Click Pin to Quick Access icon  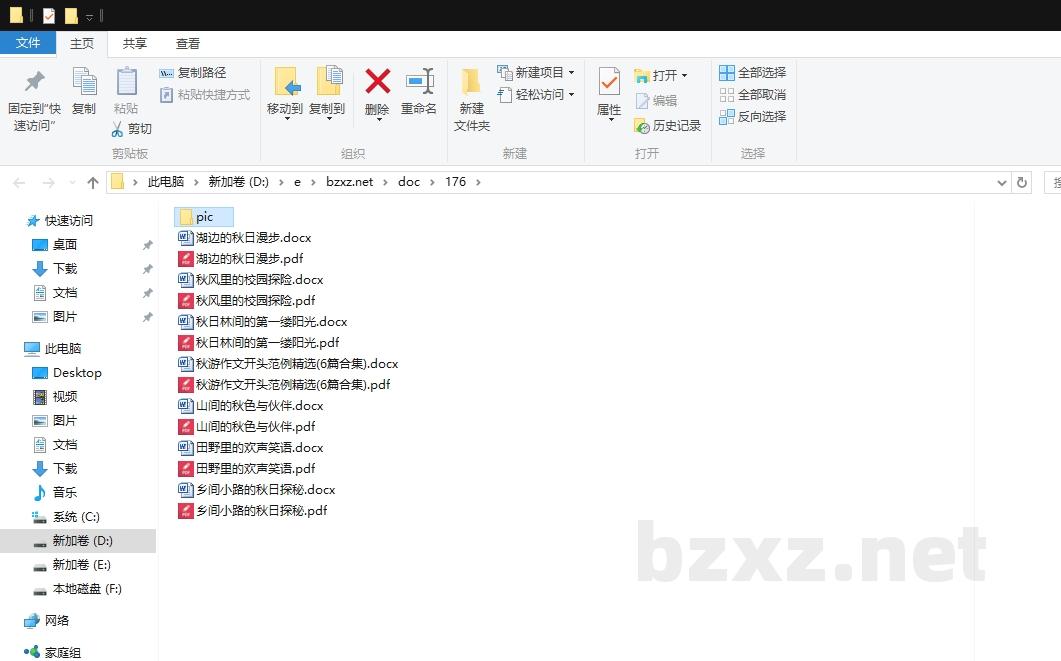pyautogui.click(x=34, y=82)
